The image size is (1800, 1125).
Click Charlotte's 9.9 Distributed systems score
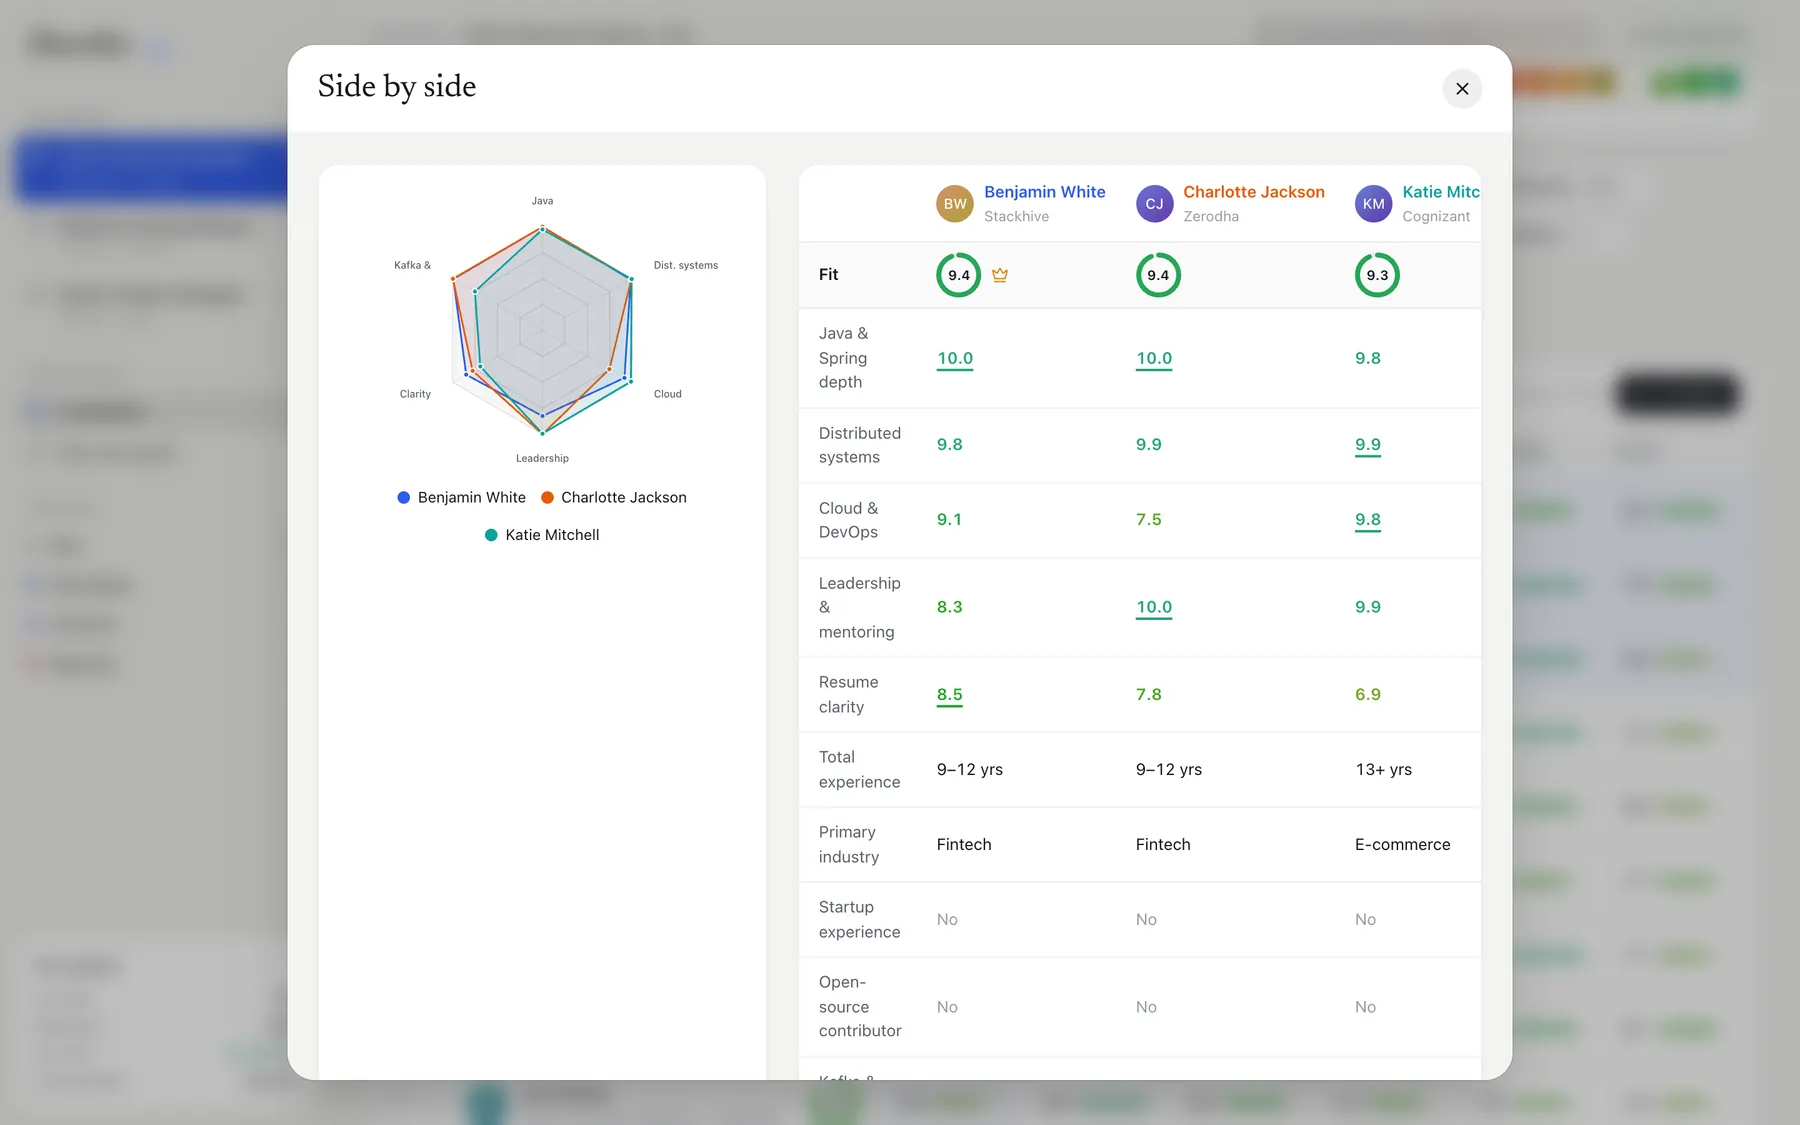pos(1149,444)
